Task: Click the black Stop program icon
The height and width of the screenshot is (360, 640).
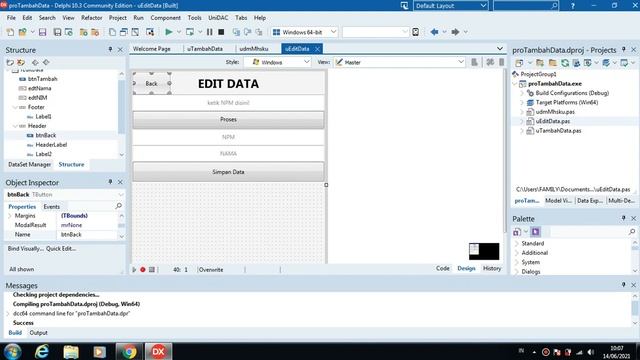Action: [221, 32]
